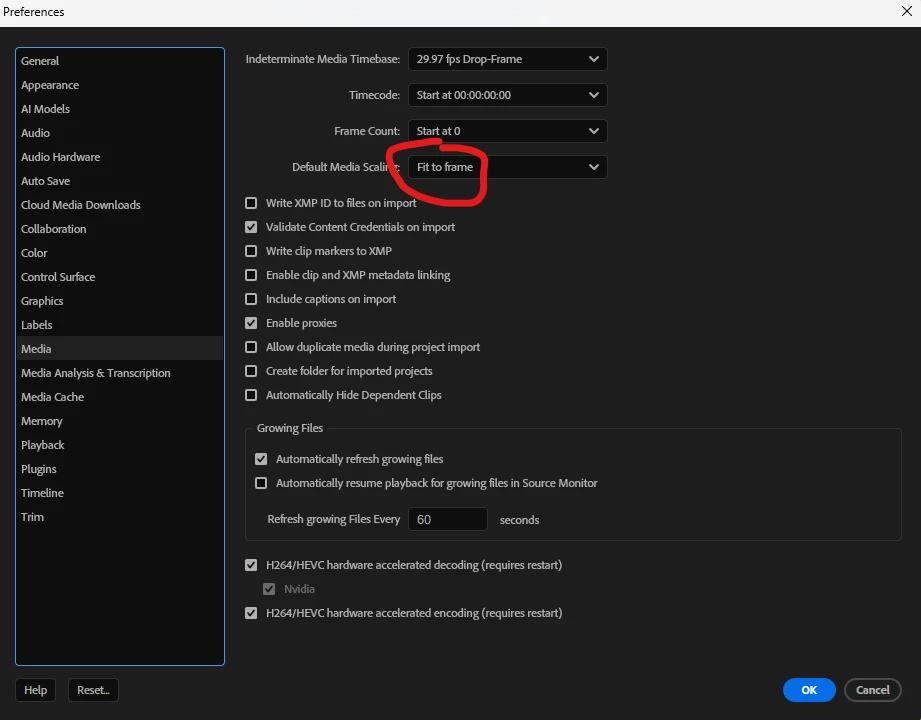Enable Automatically Hide Dependent Clips
The height and width of the screenshot is (720, 921).
(x=251, y=395)
